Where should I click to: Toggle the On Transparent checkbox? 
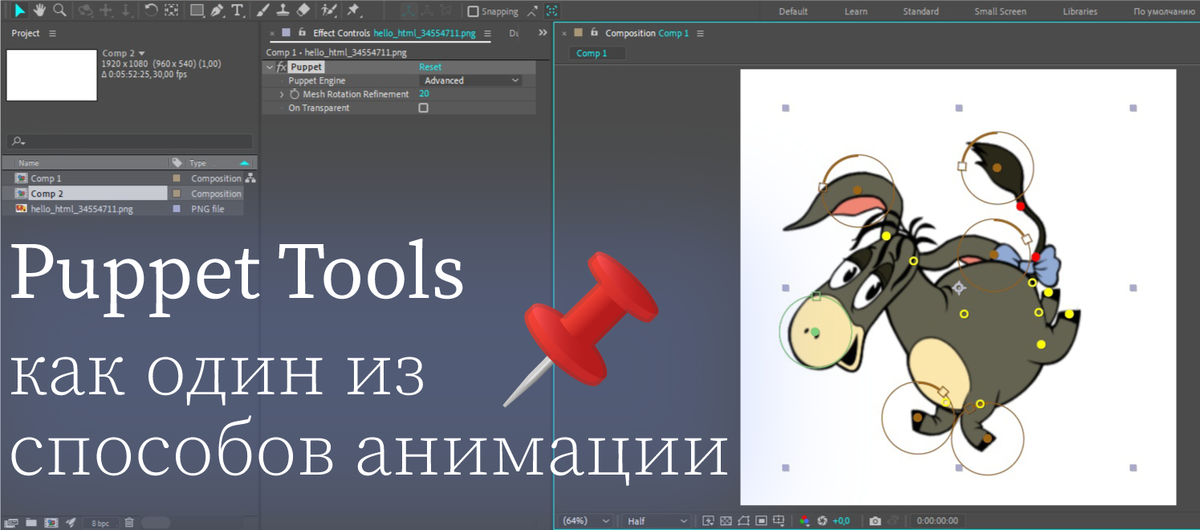[x=423, y=108]
